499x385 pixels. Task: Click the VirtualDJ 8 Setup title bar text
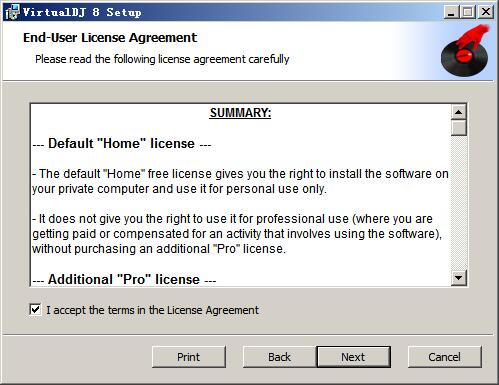click(82, 12)
